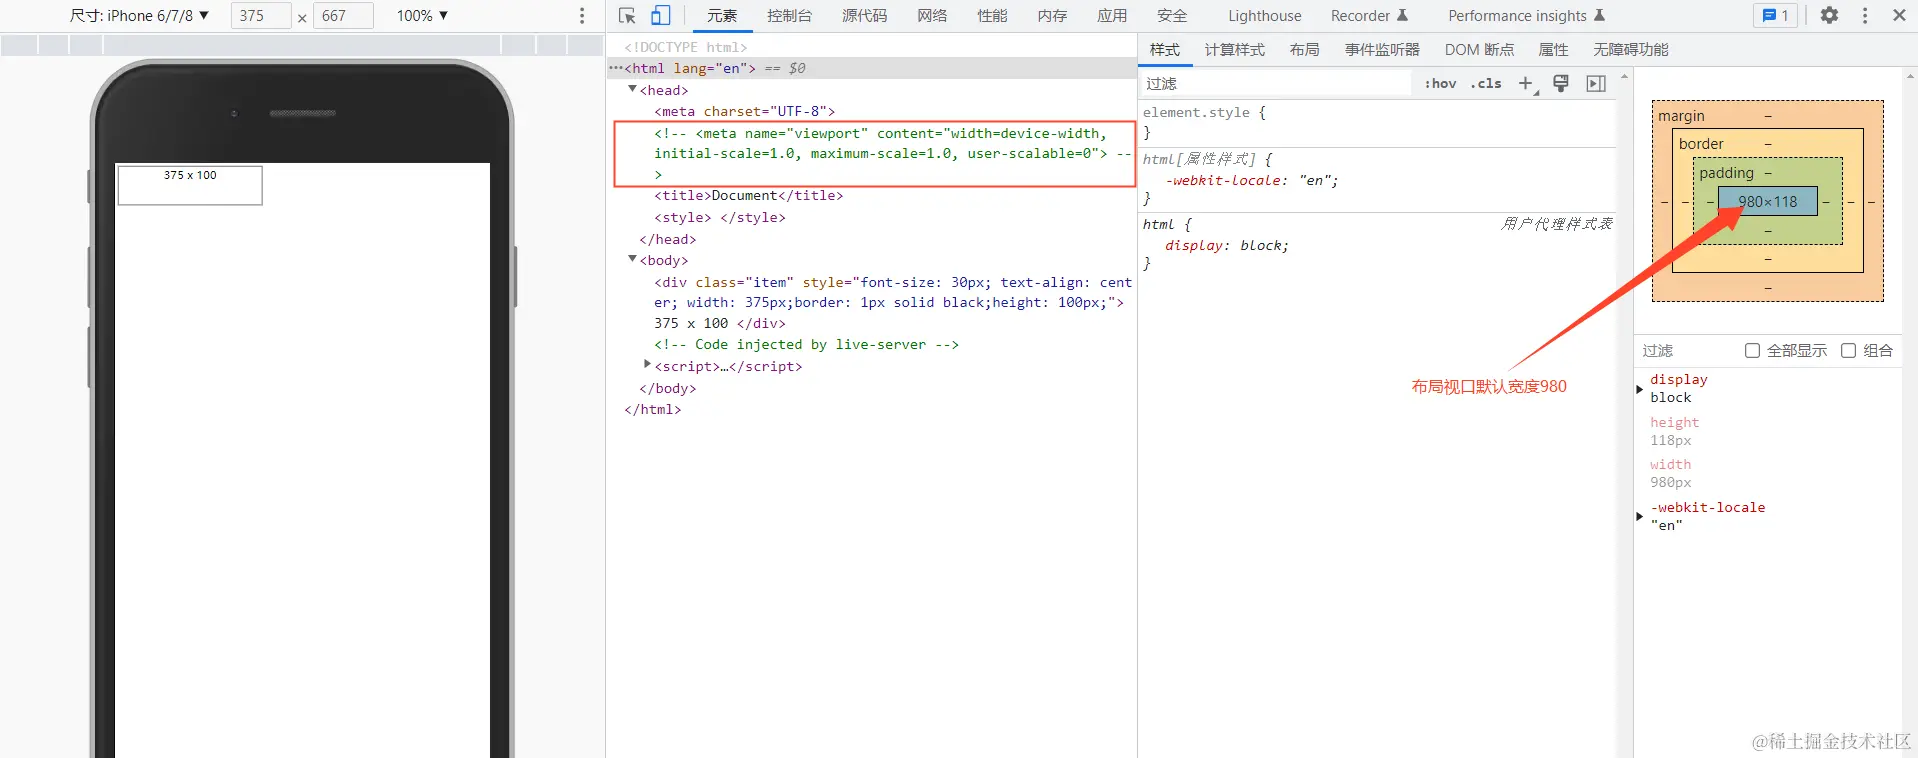Toggle the :hov element state button
The width and height of the screenshot is (1918, 758).
click(x=1441, y=84)
